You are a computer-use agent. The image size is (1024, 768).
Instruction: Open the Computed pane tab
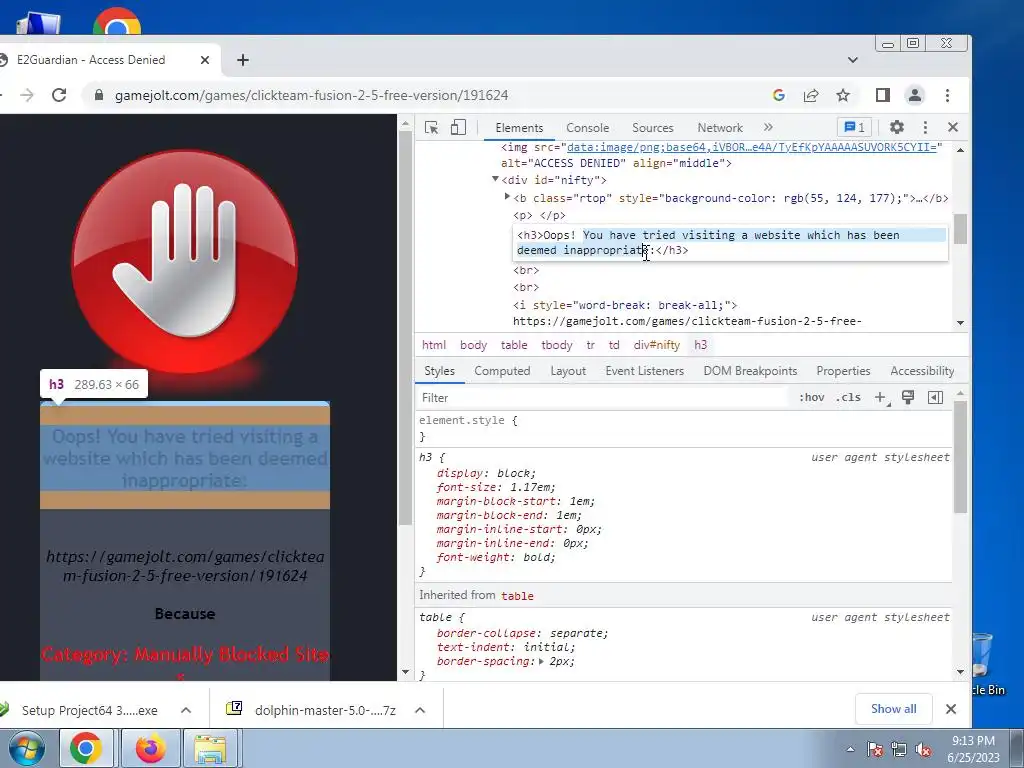(502, 371)
